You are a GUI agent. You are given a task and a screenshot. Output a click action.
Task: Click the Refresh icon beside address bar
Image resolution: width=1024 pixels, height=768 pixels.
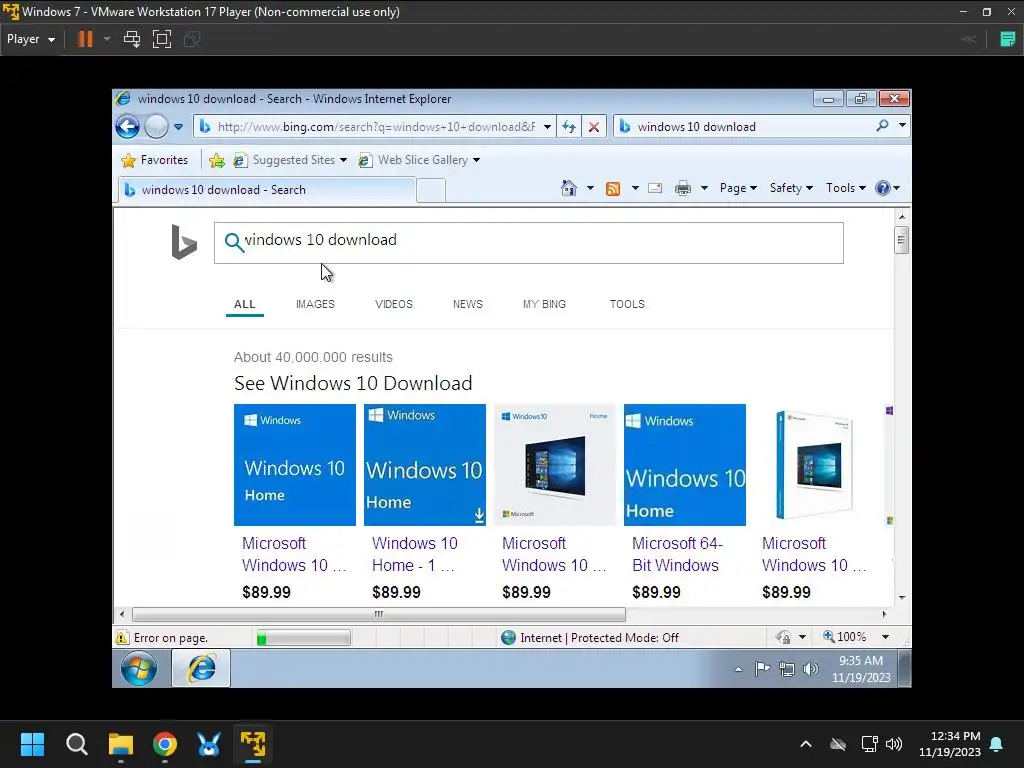pos(569,127)
